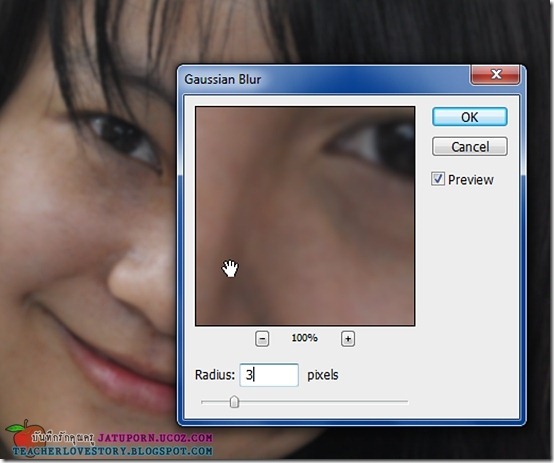
Task: Zoom in the preview with plus icon
Action: coord(348,339)
